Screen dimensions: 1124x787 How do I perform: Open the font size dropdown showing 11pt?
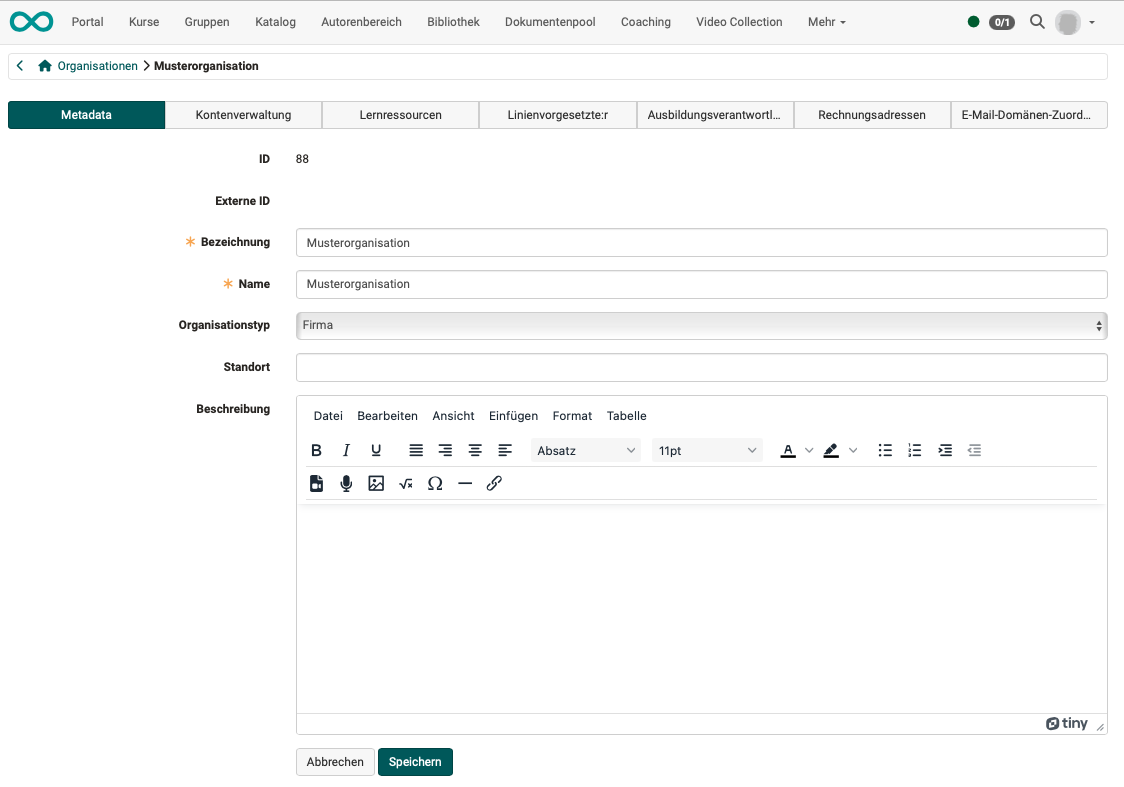(x=707, y=450)
